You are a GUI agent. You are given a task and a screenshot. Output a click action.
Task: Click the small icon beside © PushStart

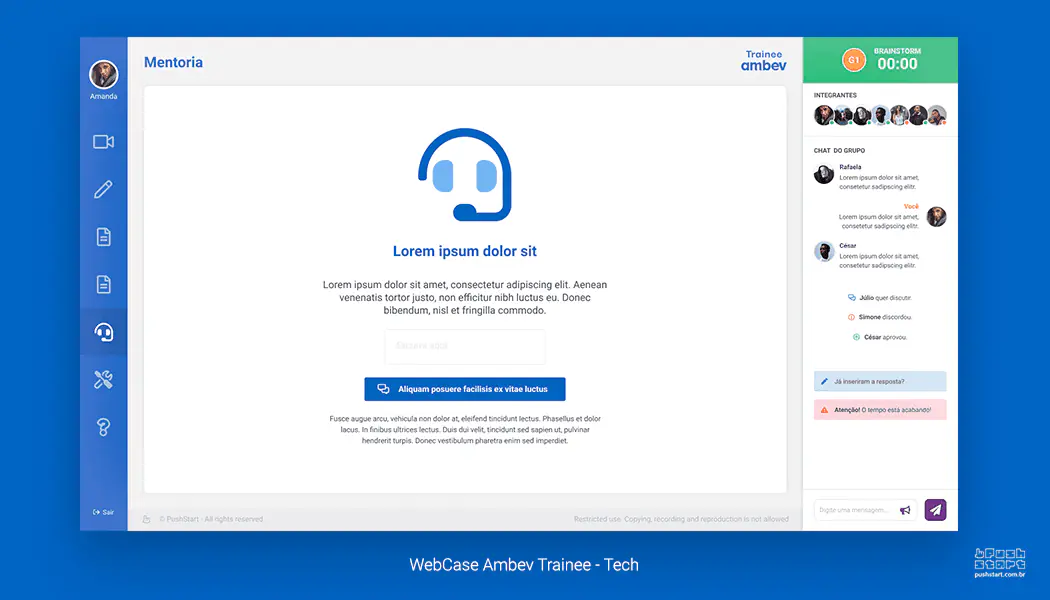147,519
